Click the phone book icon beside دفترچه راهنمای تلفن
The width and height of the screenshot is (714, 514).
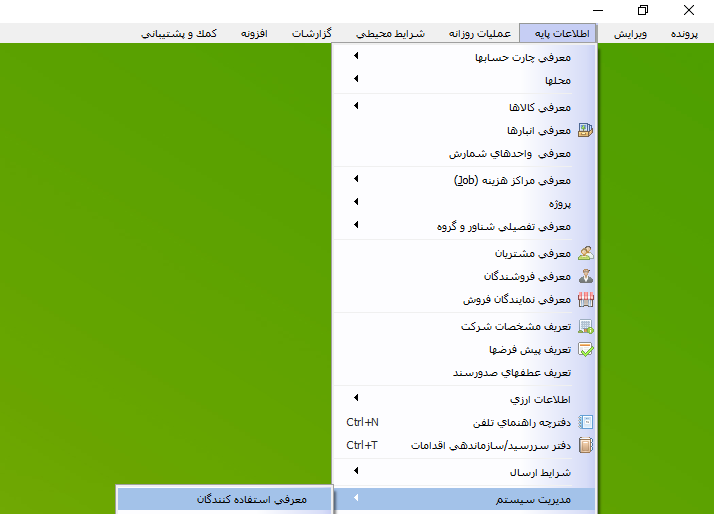tap(586, 422)
